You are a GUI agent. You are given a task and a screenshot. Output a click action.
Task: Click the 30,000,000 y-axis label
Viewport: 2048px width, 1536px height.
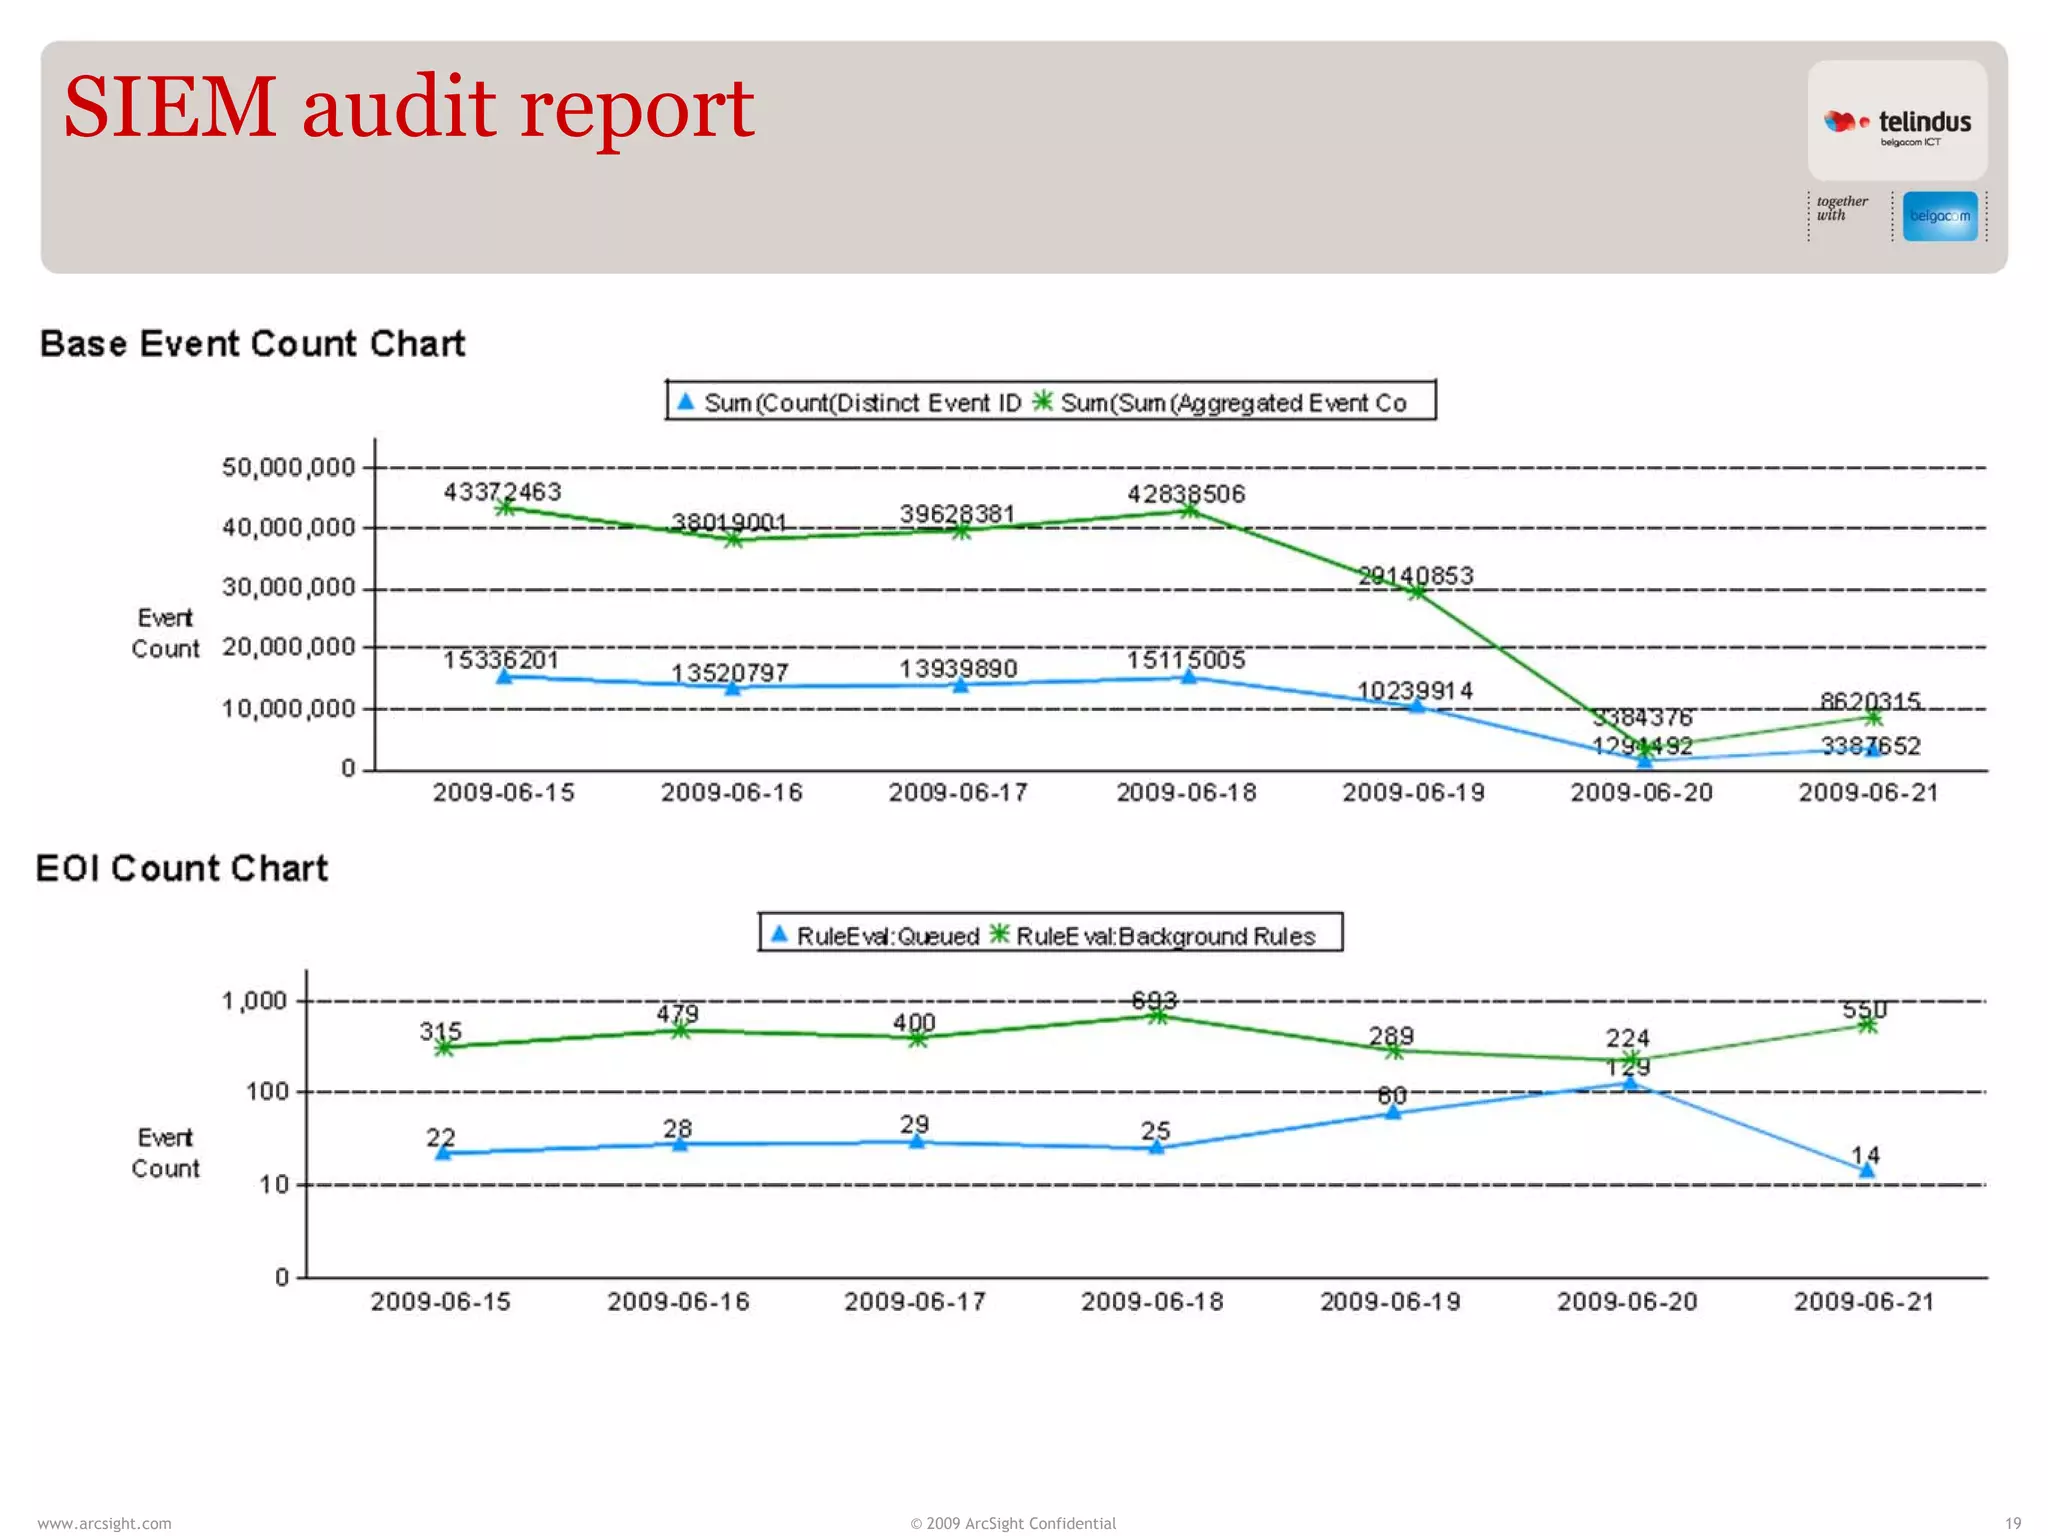[289, 587]
